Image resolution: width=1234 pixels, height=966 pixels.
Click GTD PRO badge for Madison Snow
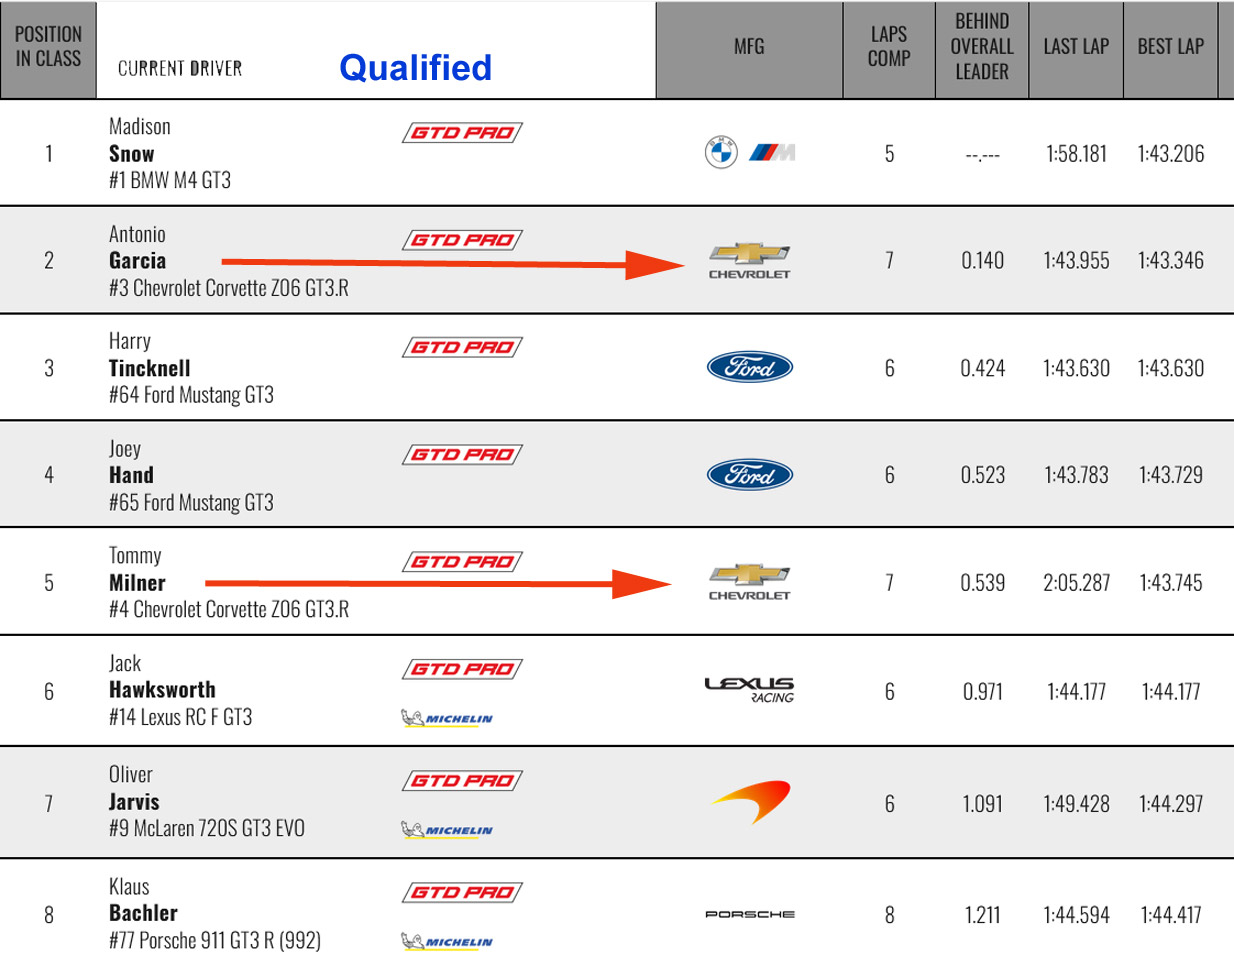tap(462, 133)
